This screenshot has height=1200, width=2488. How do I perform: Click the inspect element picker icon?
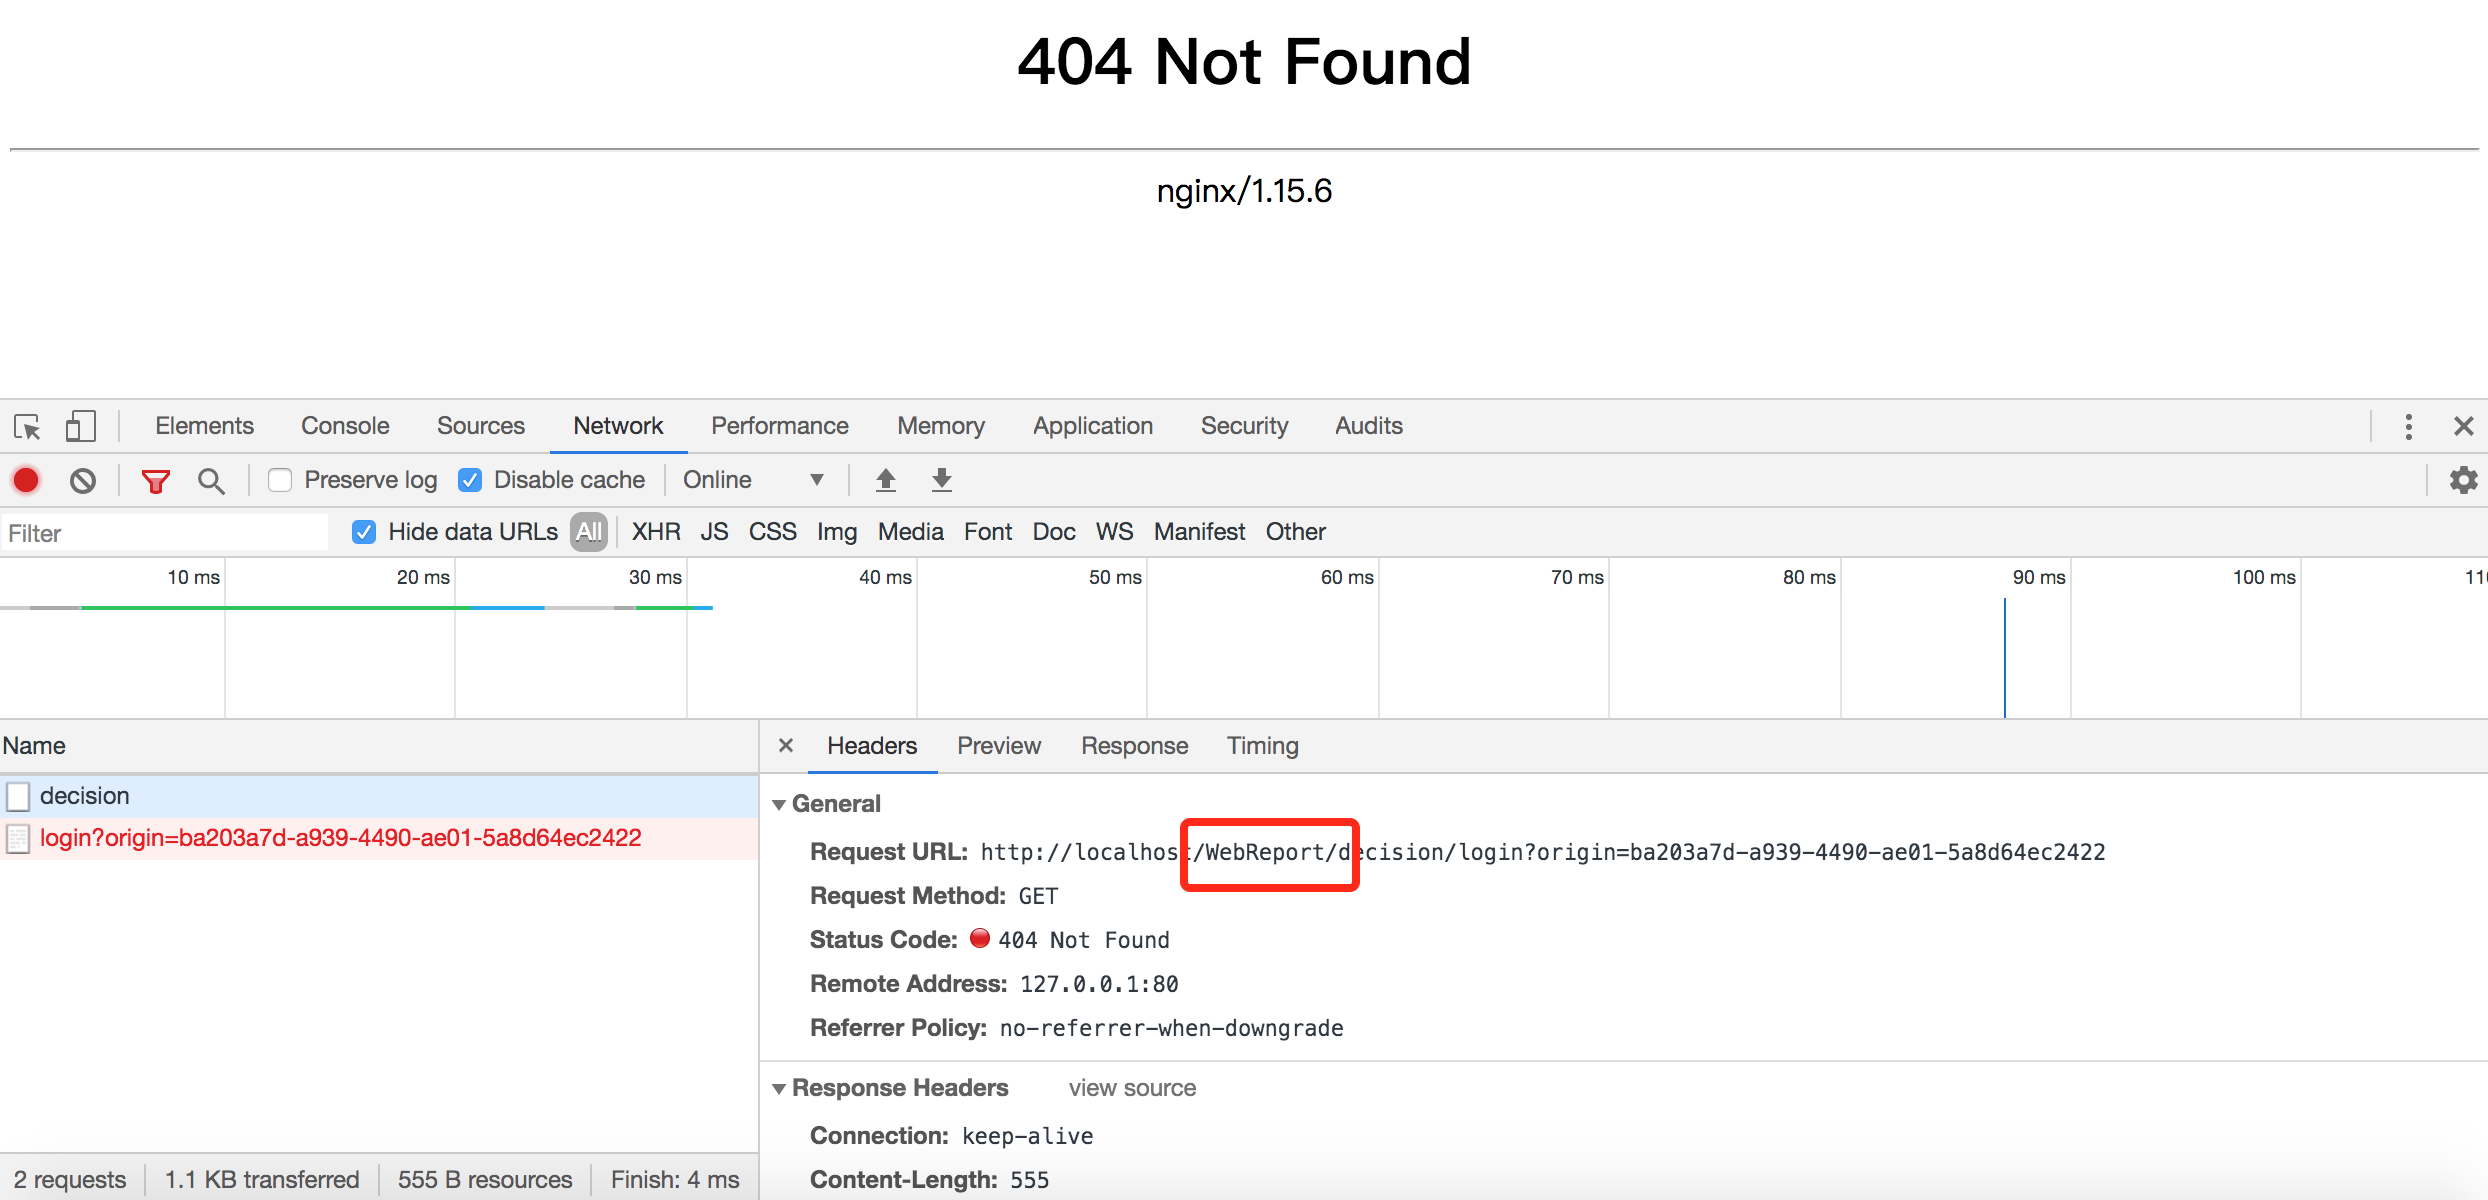tap(27, 427)
